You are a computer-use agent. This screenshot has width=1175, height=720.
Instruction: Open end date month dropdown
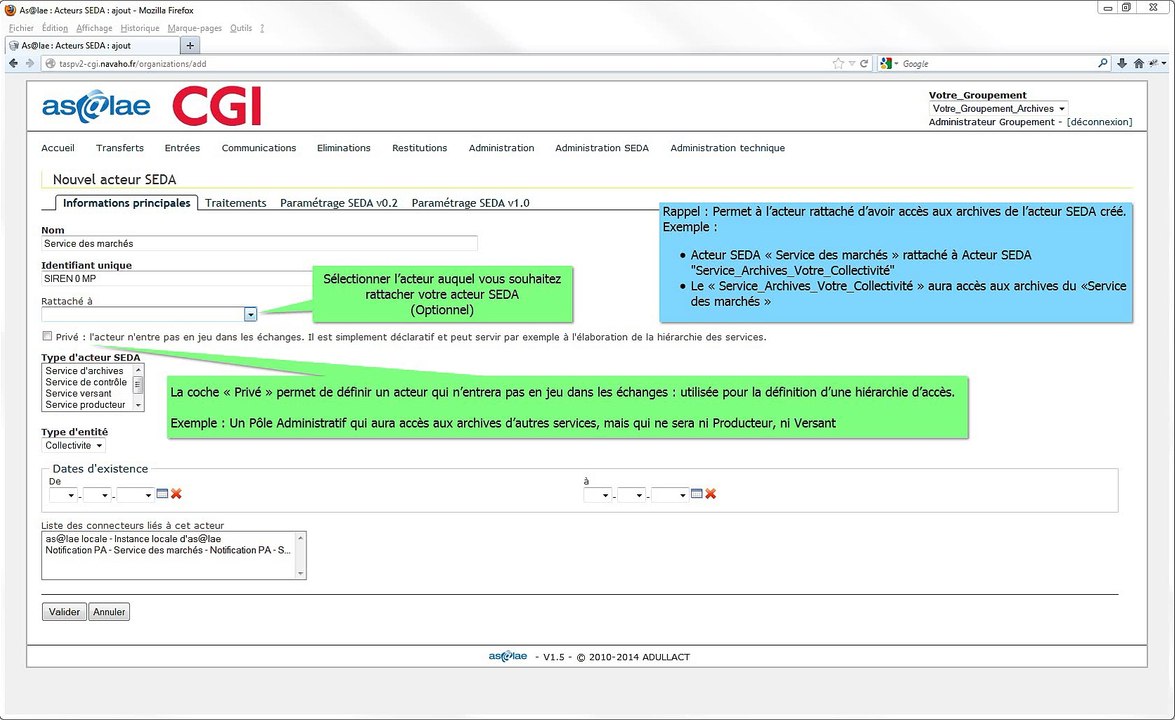[631, 494]
